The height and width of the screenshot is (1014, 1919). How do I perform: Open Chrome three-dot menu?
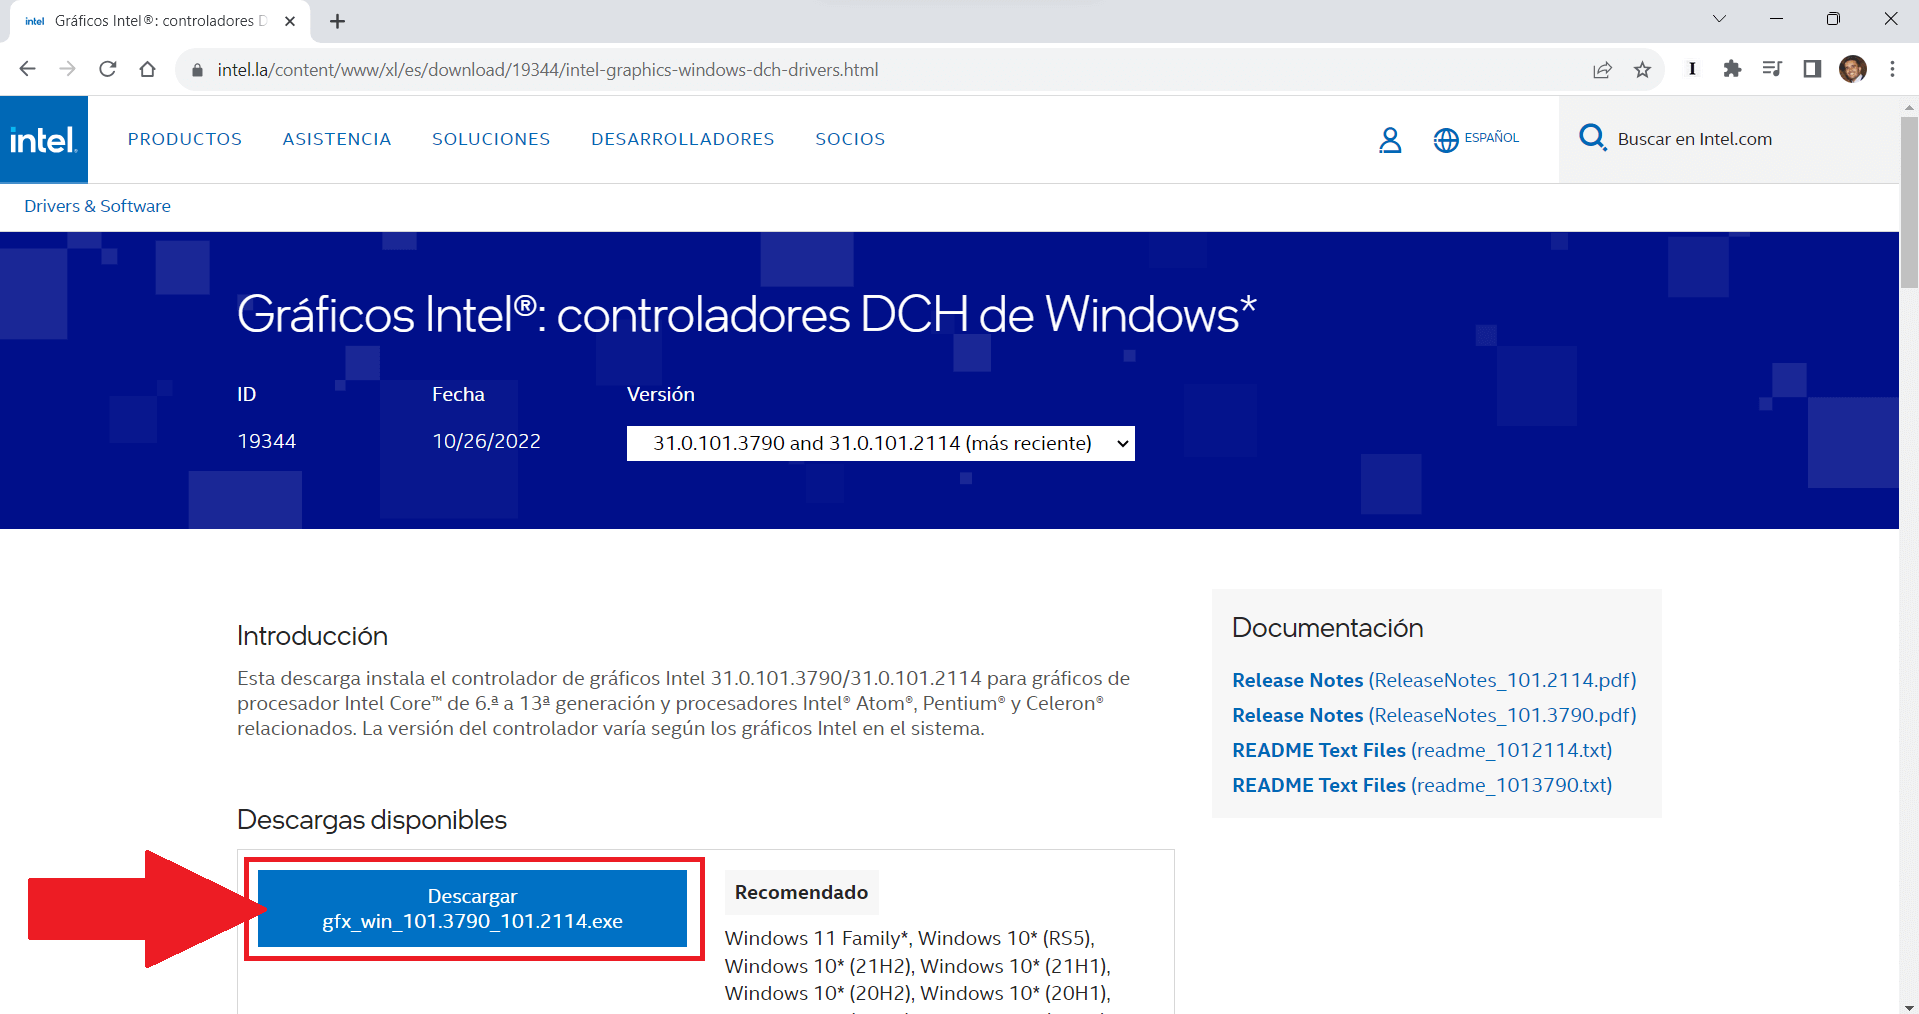click(x=1892, y=69)
